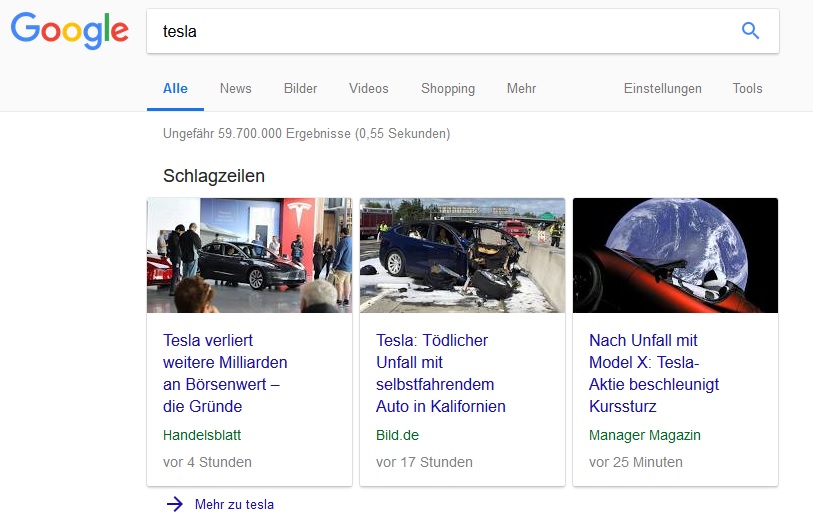Click the arrow icon beside Mehr zu tesla
The width and height of the screenshot is (813, 526).
175,504
